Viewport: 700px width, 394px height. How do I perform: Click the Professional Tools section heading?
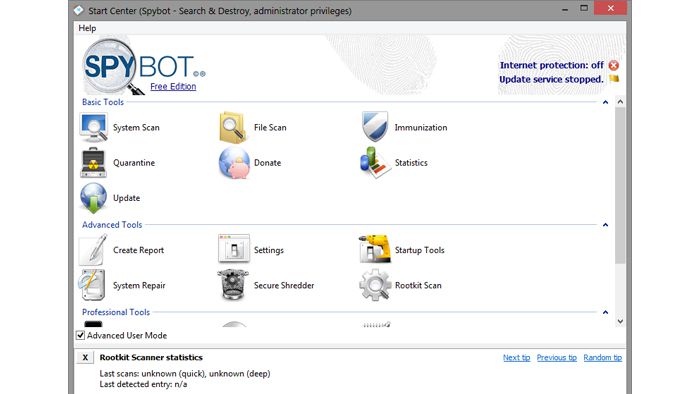116,312
